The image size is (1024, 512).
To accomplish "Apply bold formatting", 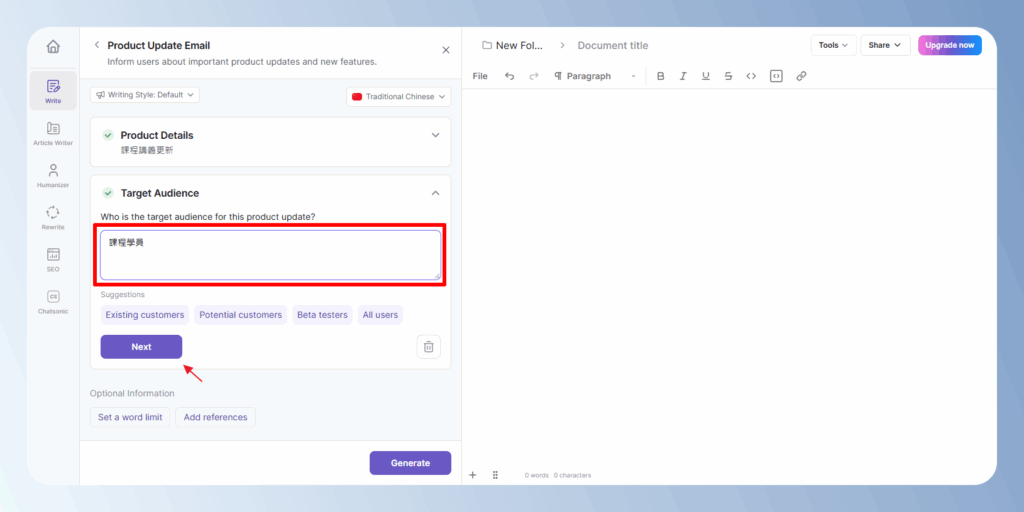I will point(660,76).
